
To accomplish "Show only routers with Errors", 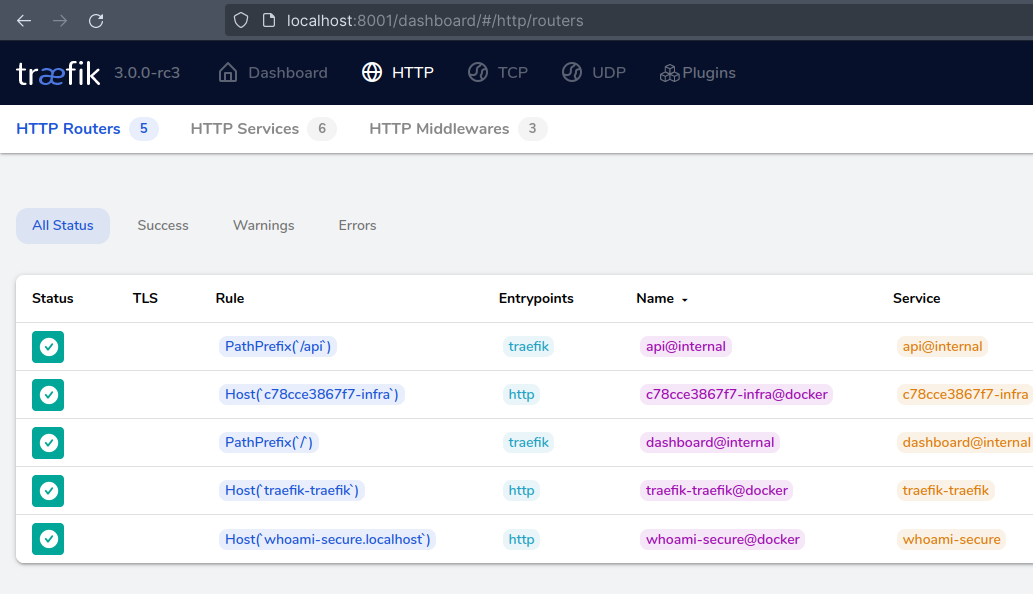I will (357, 226).
